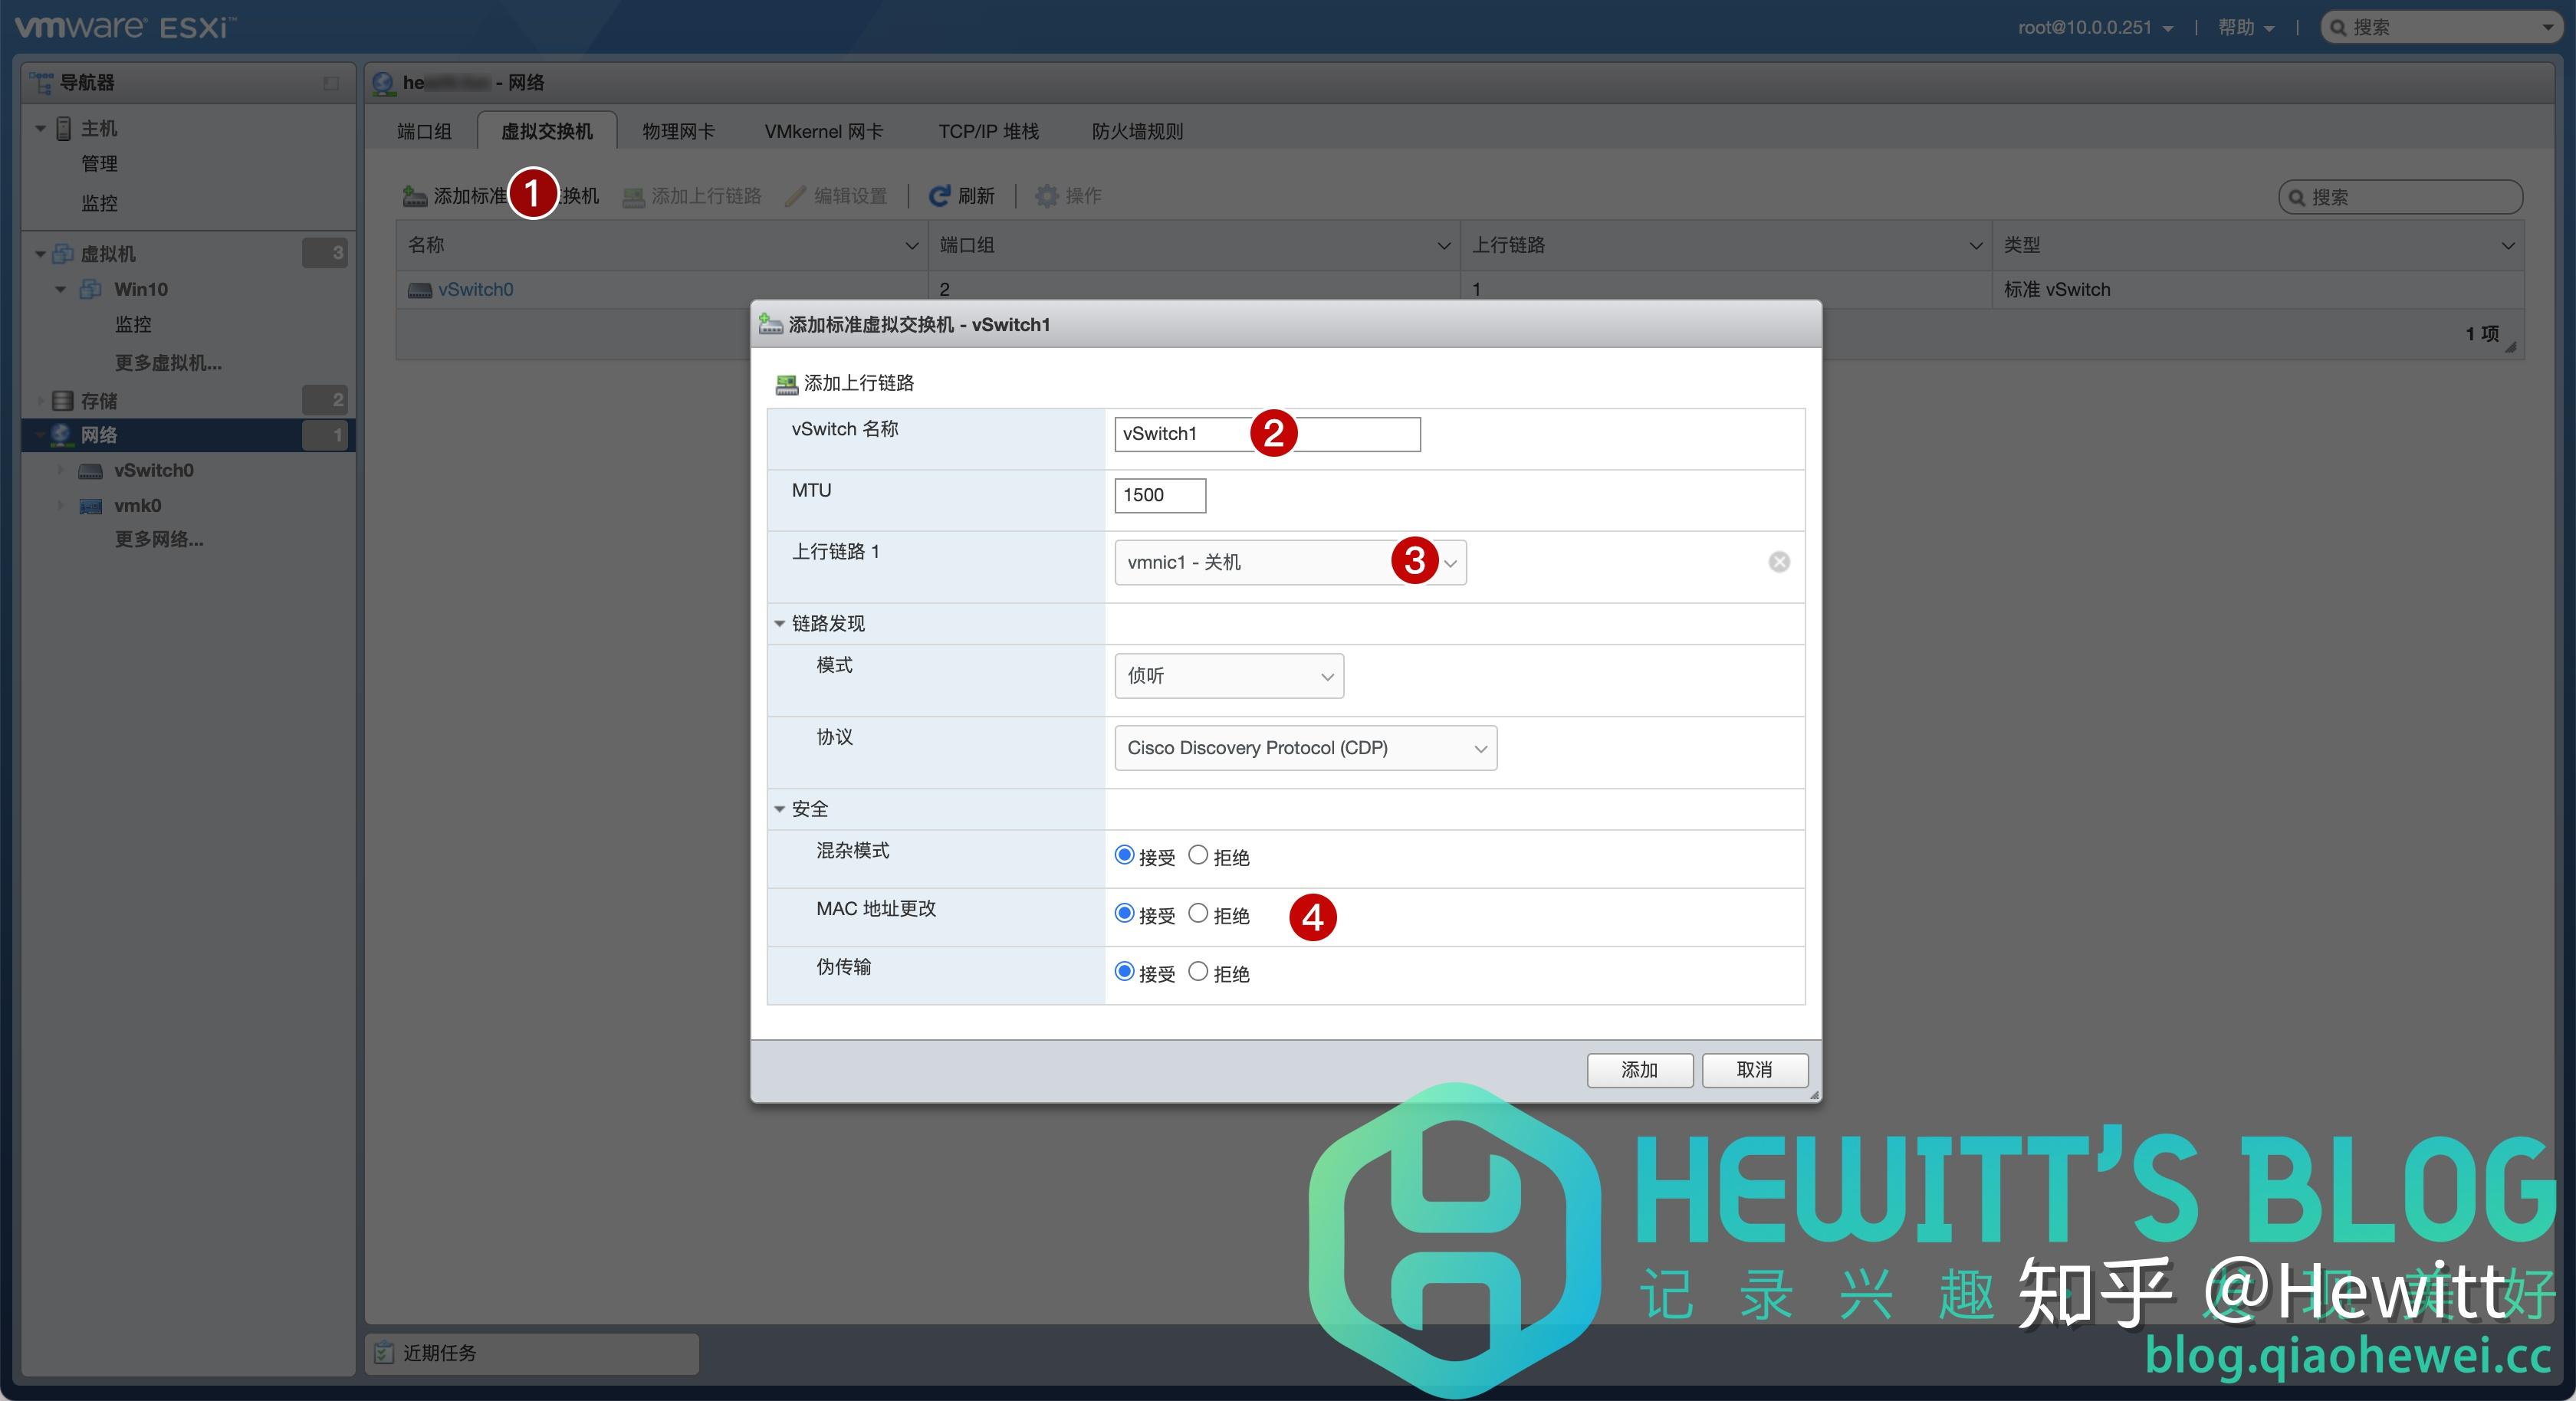Click the 添加标准虚拟交换机 toolbar icon
The height and width of the screenshot is (1401, 2576).
413,196
